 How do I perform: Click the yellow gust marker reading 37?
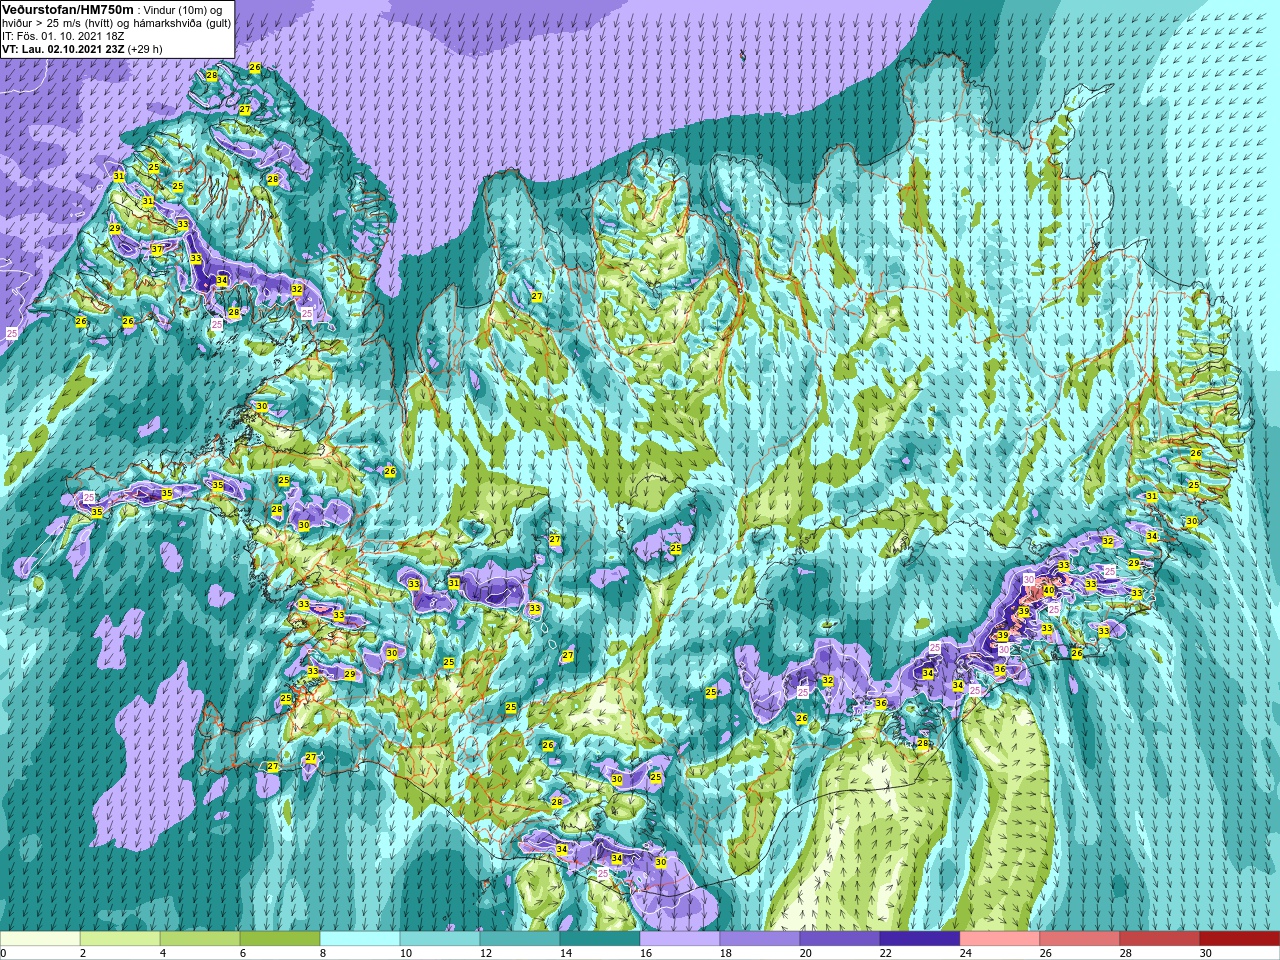157,250
